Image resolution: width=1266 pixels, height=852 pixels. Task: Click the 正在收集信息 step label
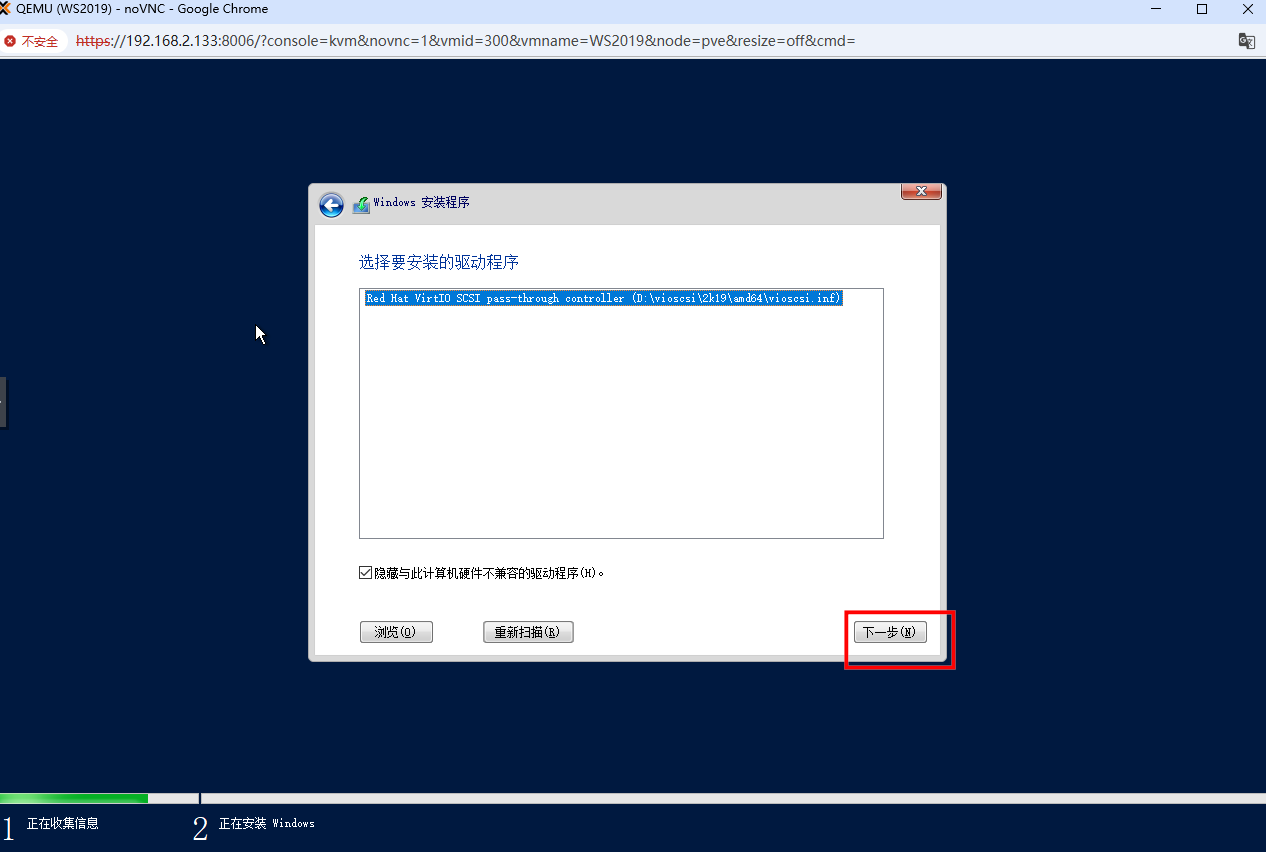[x=62, y=824]
